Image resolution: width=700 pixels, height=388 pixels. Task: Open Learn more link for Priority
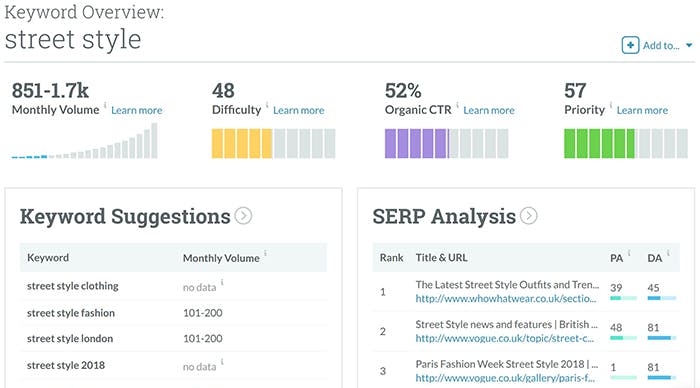pos(642,110)
